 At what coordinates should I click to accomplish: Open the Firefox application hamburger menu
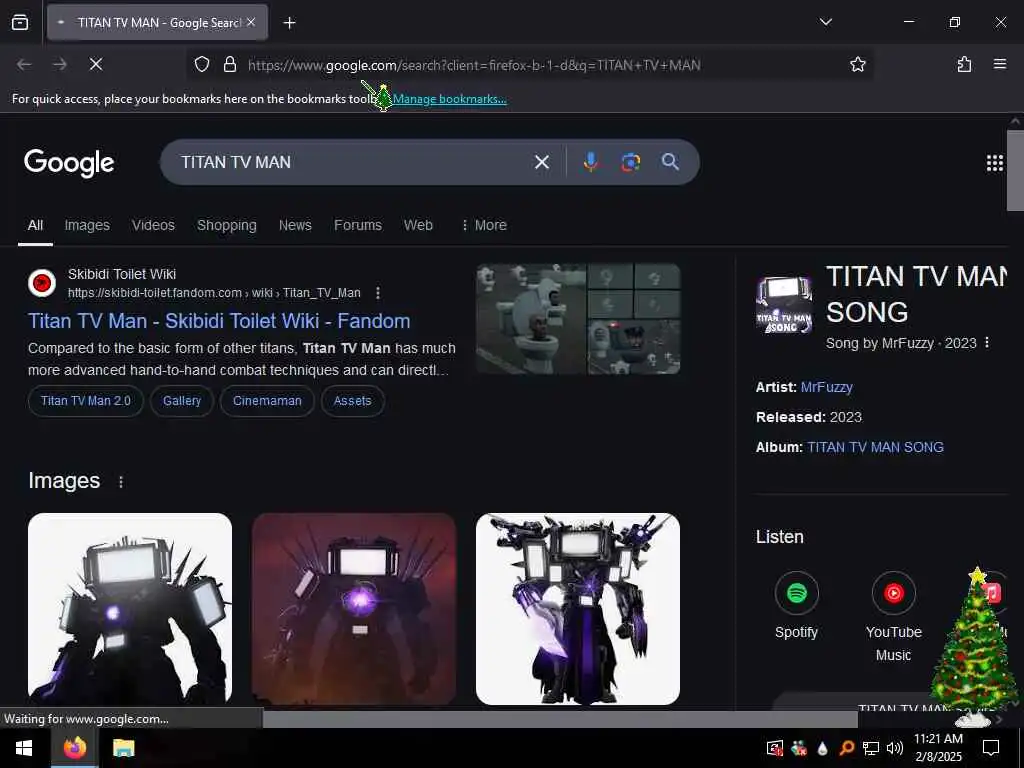[x=999, y=64]
